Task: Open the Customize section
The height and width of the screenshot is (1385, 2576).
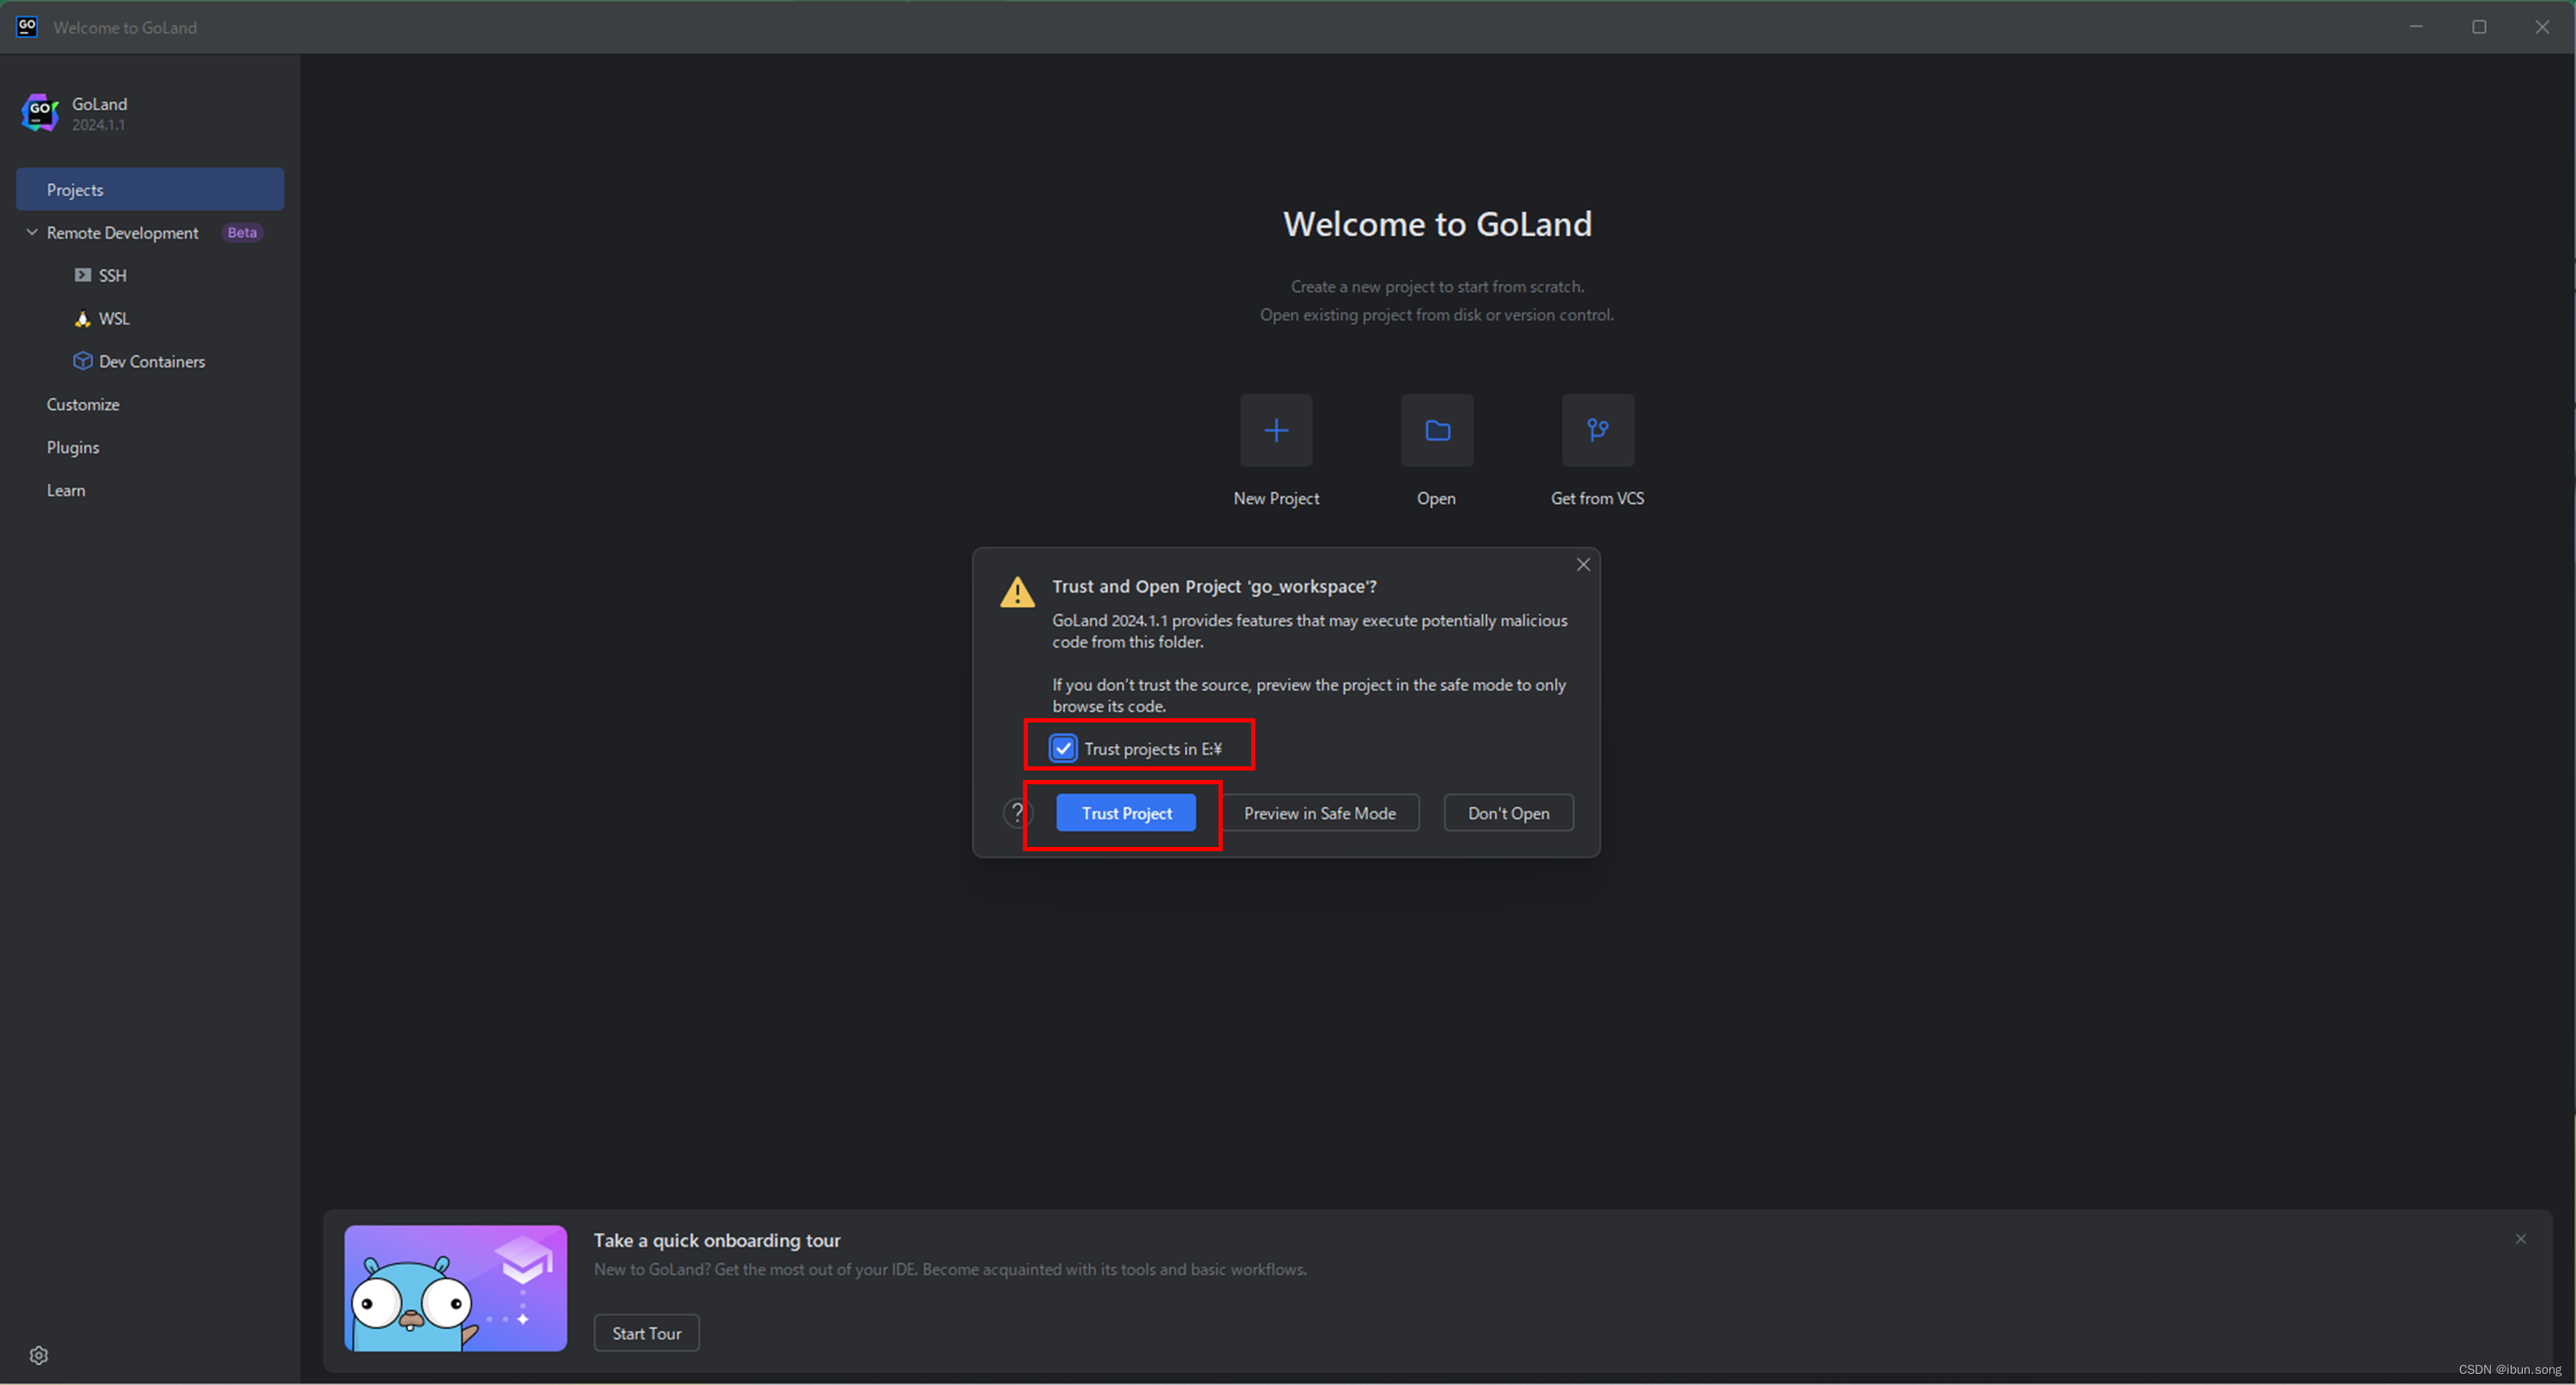Action: tap(83, 404)
